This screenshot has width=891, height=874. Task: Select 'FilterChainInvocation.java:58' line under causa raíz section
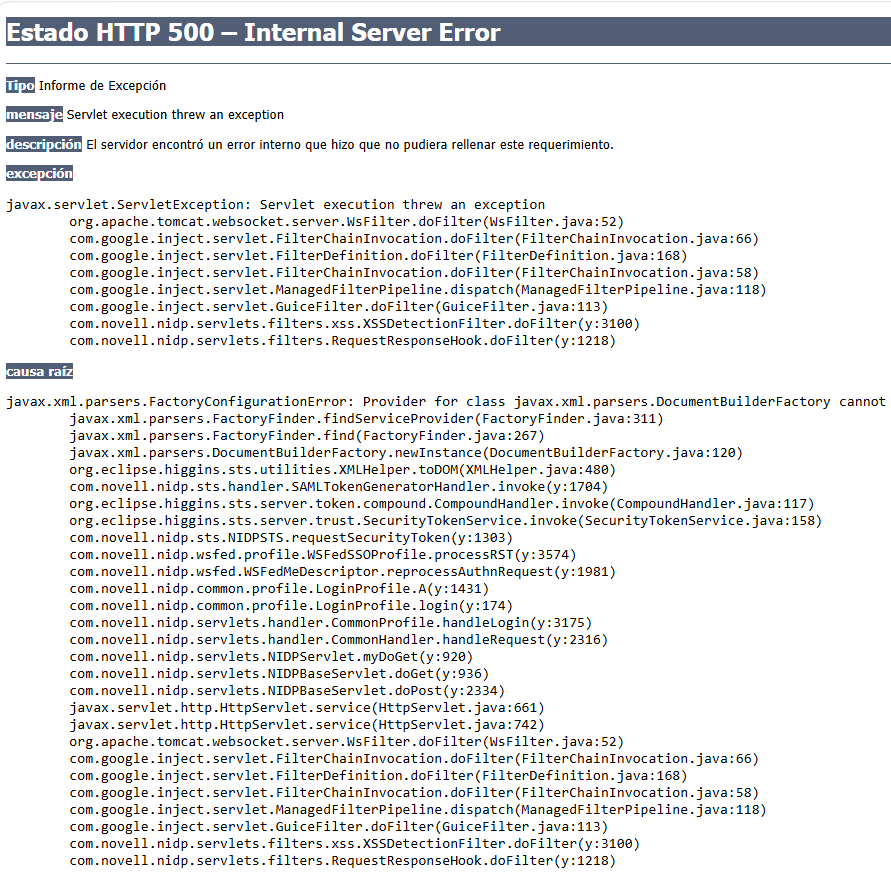pos(414,794)
